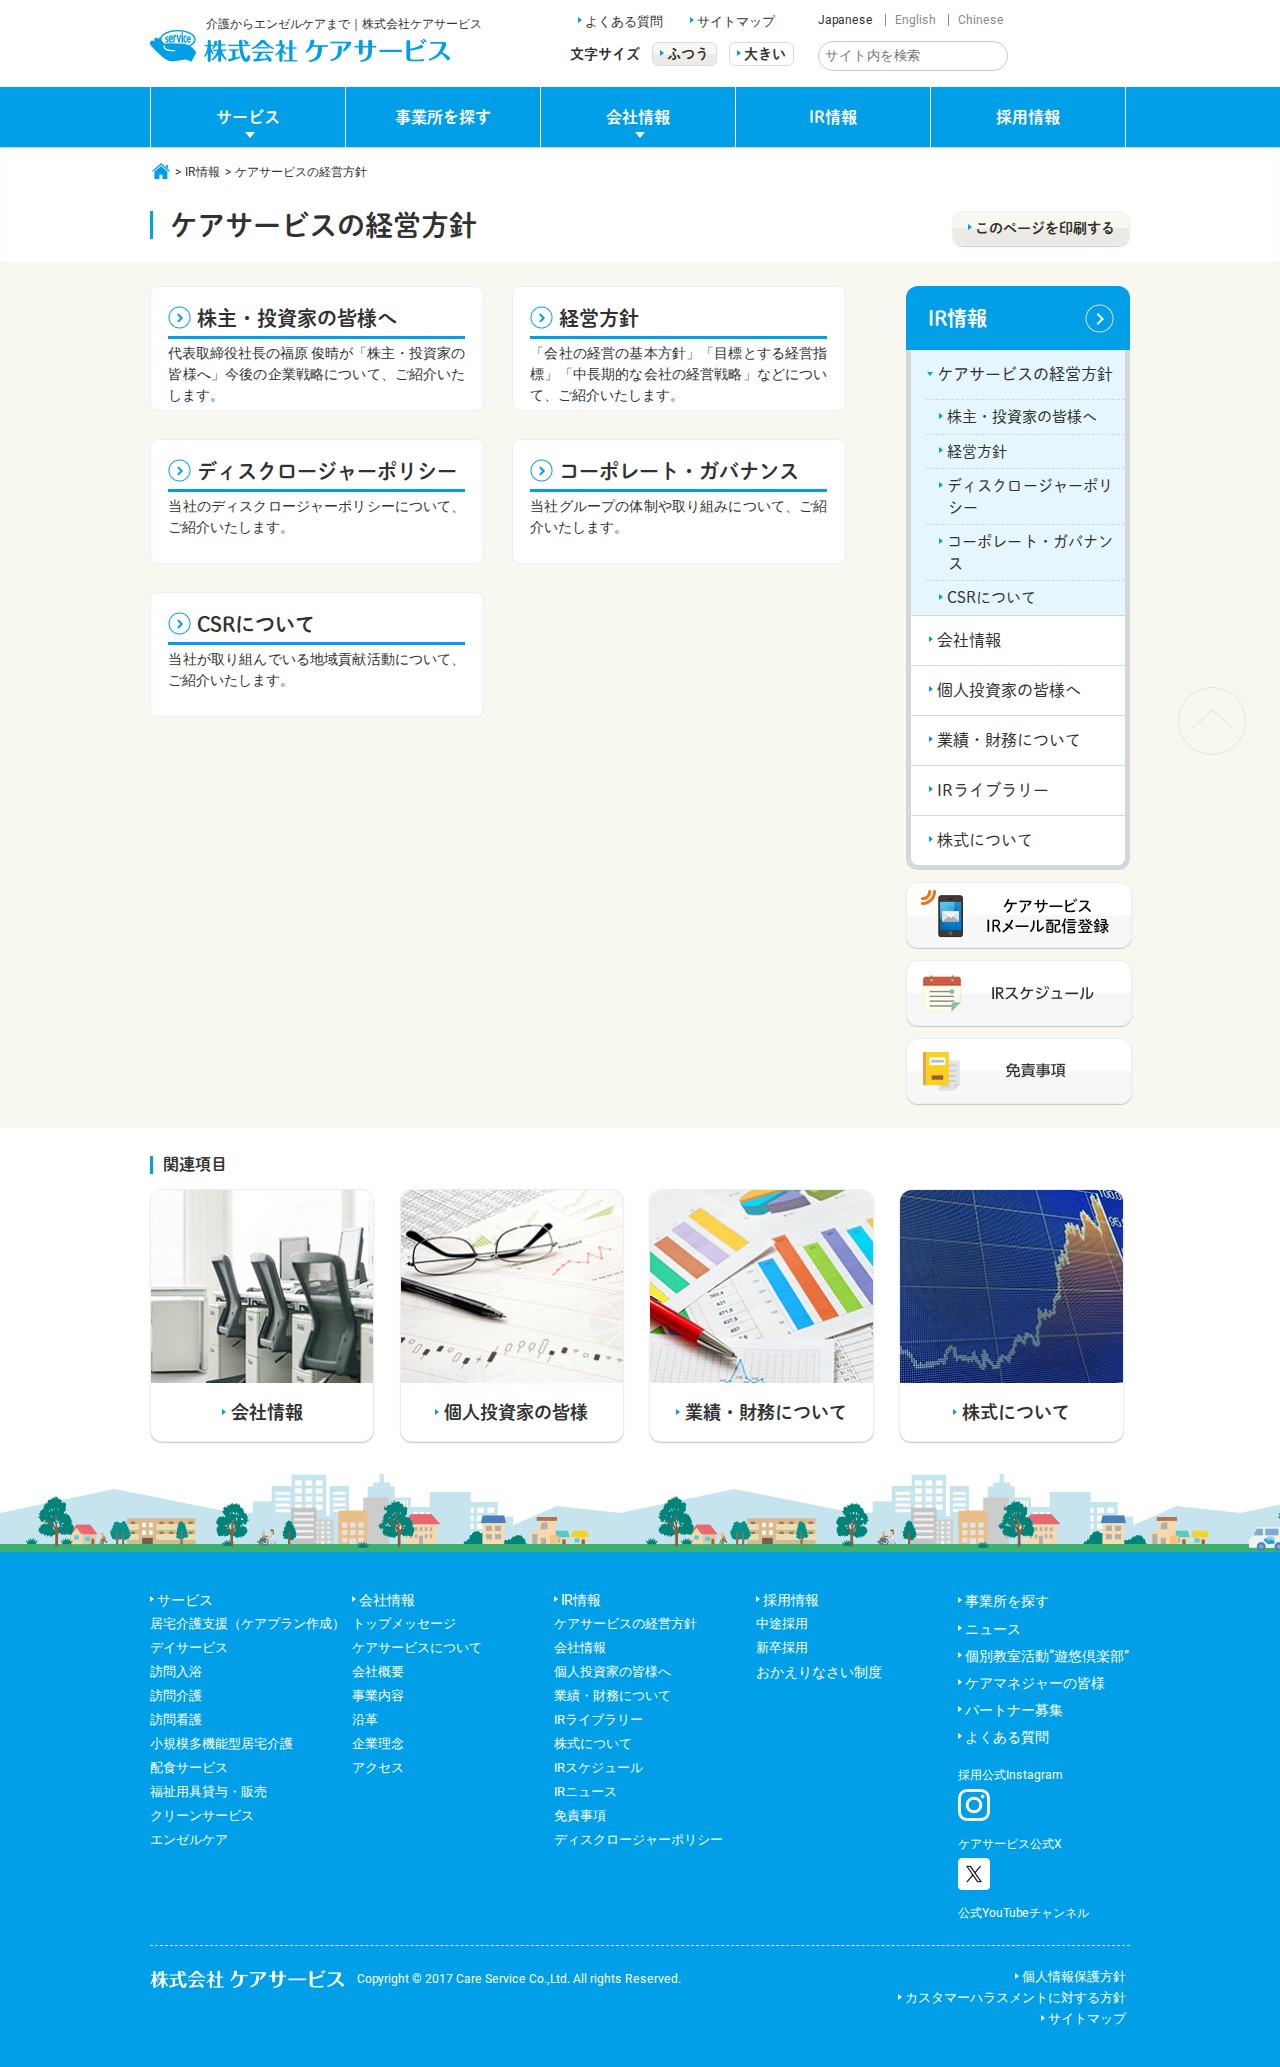The height and width of the screenshot is (2067, 1280).
Task: Click 公式YouTubeチャンネル footer link
Action: point(1023,1913)
